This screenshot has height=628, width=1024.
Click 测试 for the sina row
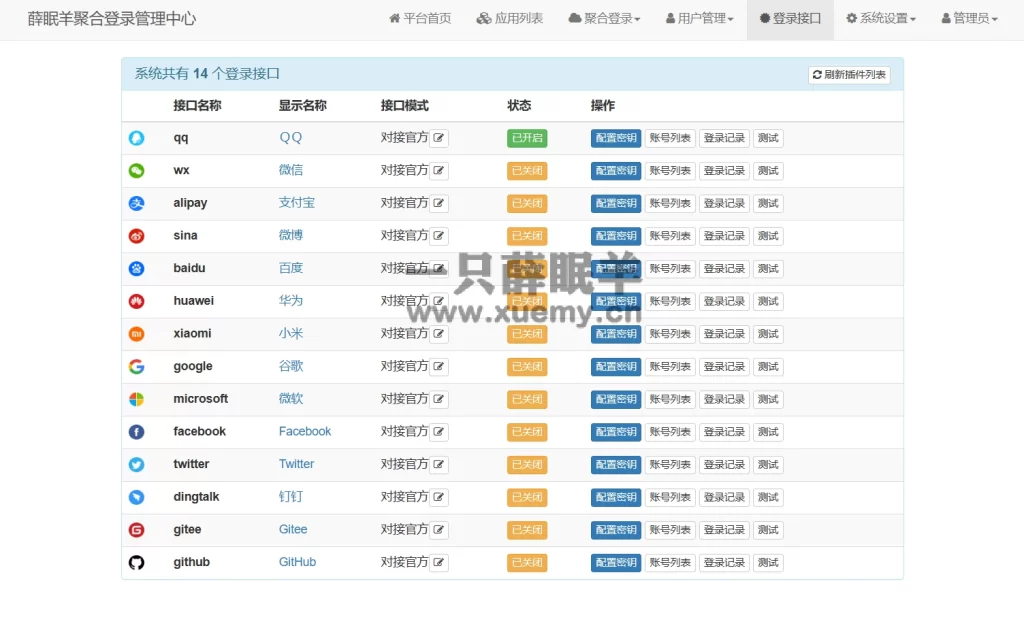click(x=768, y=236)
